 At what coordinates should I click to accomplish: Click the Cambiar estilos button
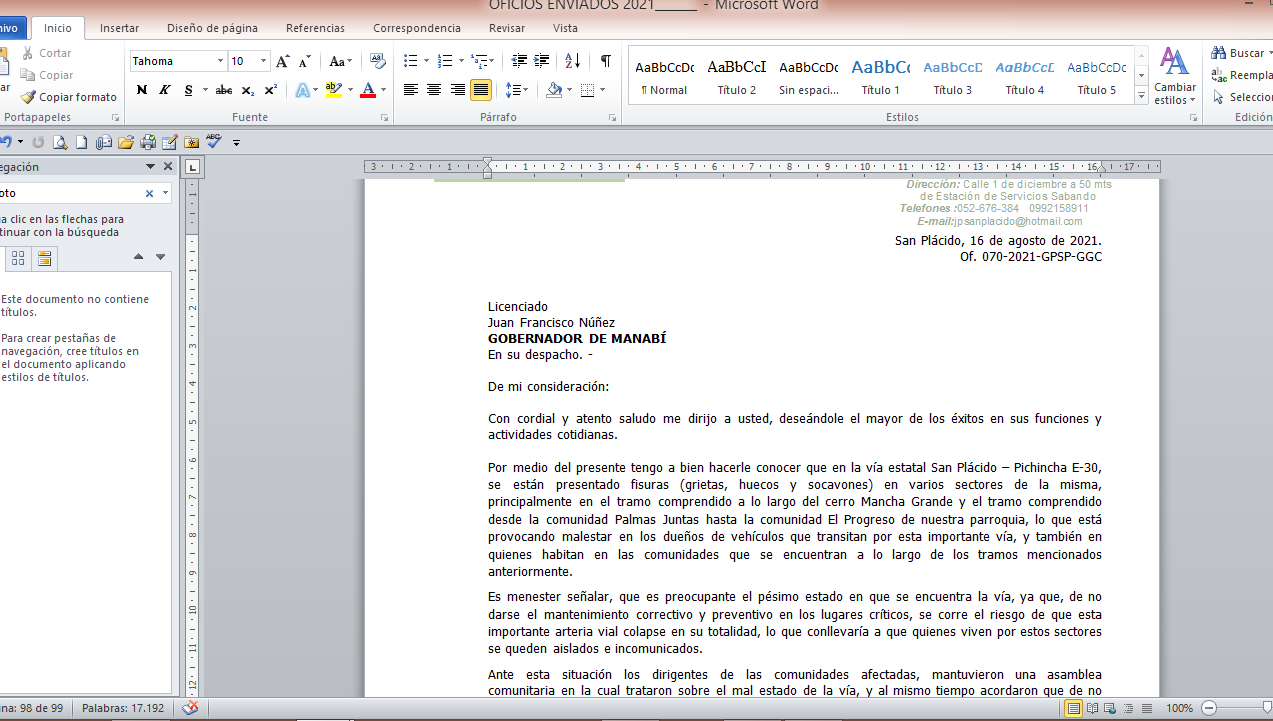click(1174, 77)
